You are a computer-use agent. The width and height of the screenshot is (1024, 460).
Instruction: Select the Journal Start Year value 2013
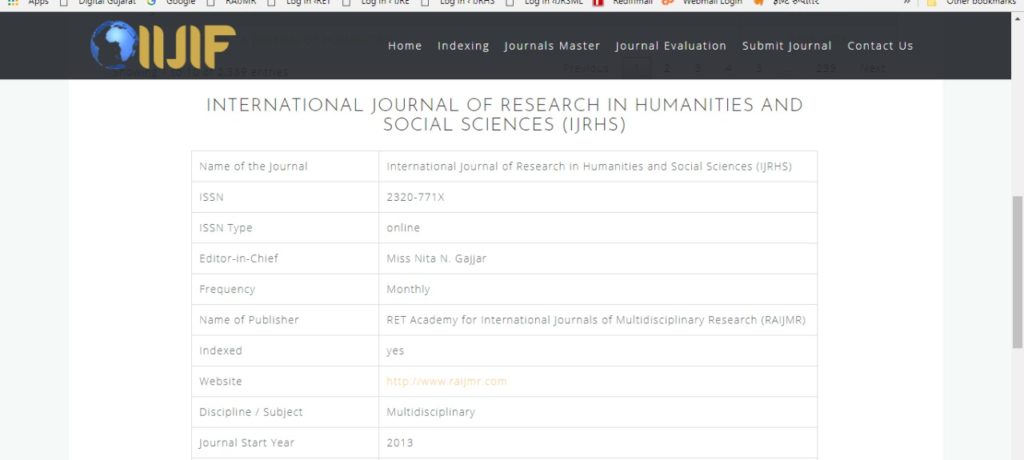pos(400,443)
